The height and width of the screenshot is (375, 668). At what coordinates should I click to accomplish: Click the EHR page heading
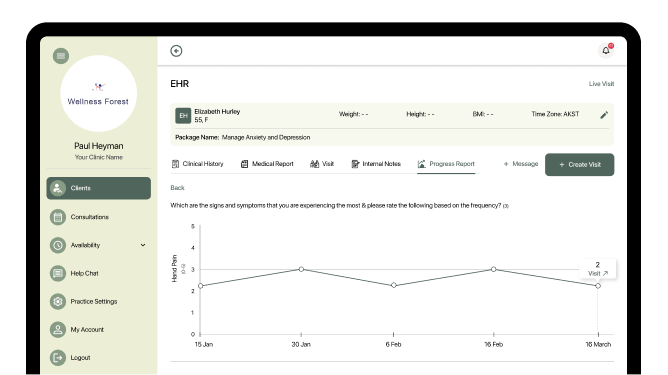click(x=179, y=84)
